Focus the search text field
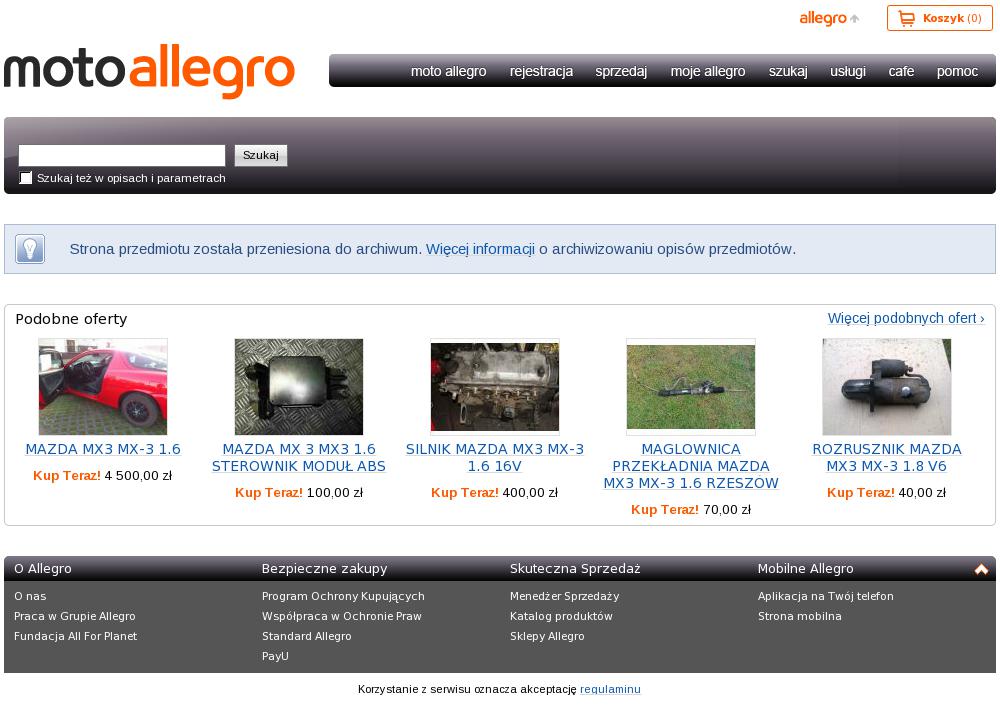 coord(122,156)
